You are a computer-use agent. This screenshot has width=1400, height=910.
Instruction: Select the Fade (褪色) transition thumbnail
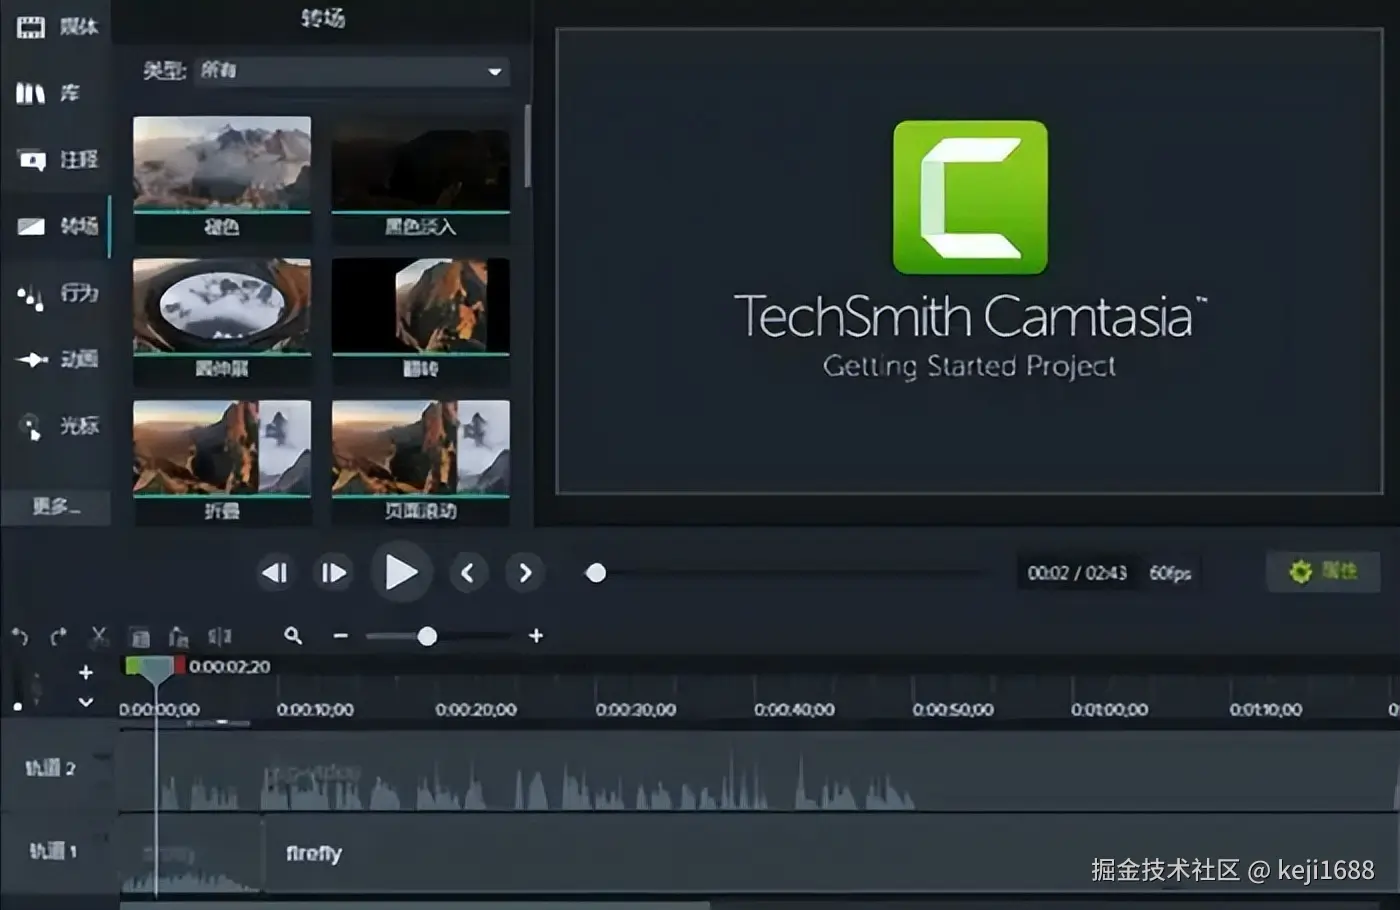[222, 179]
